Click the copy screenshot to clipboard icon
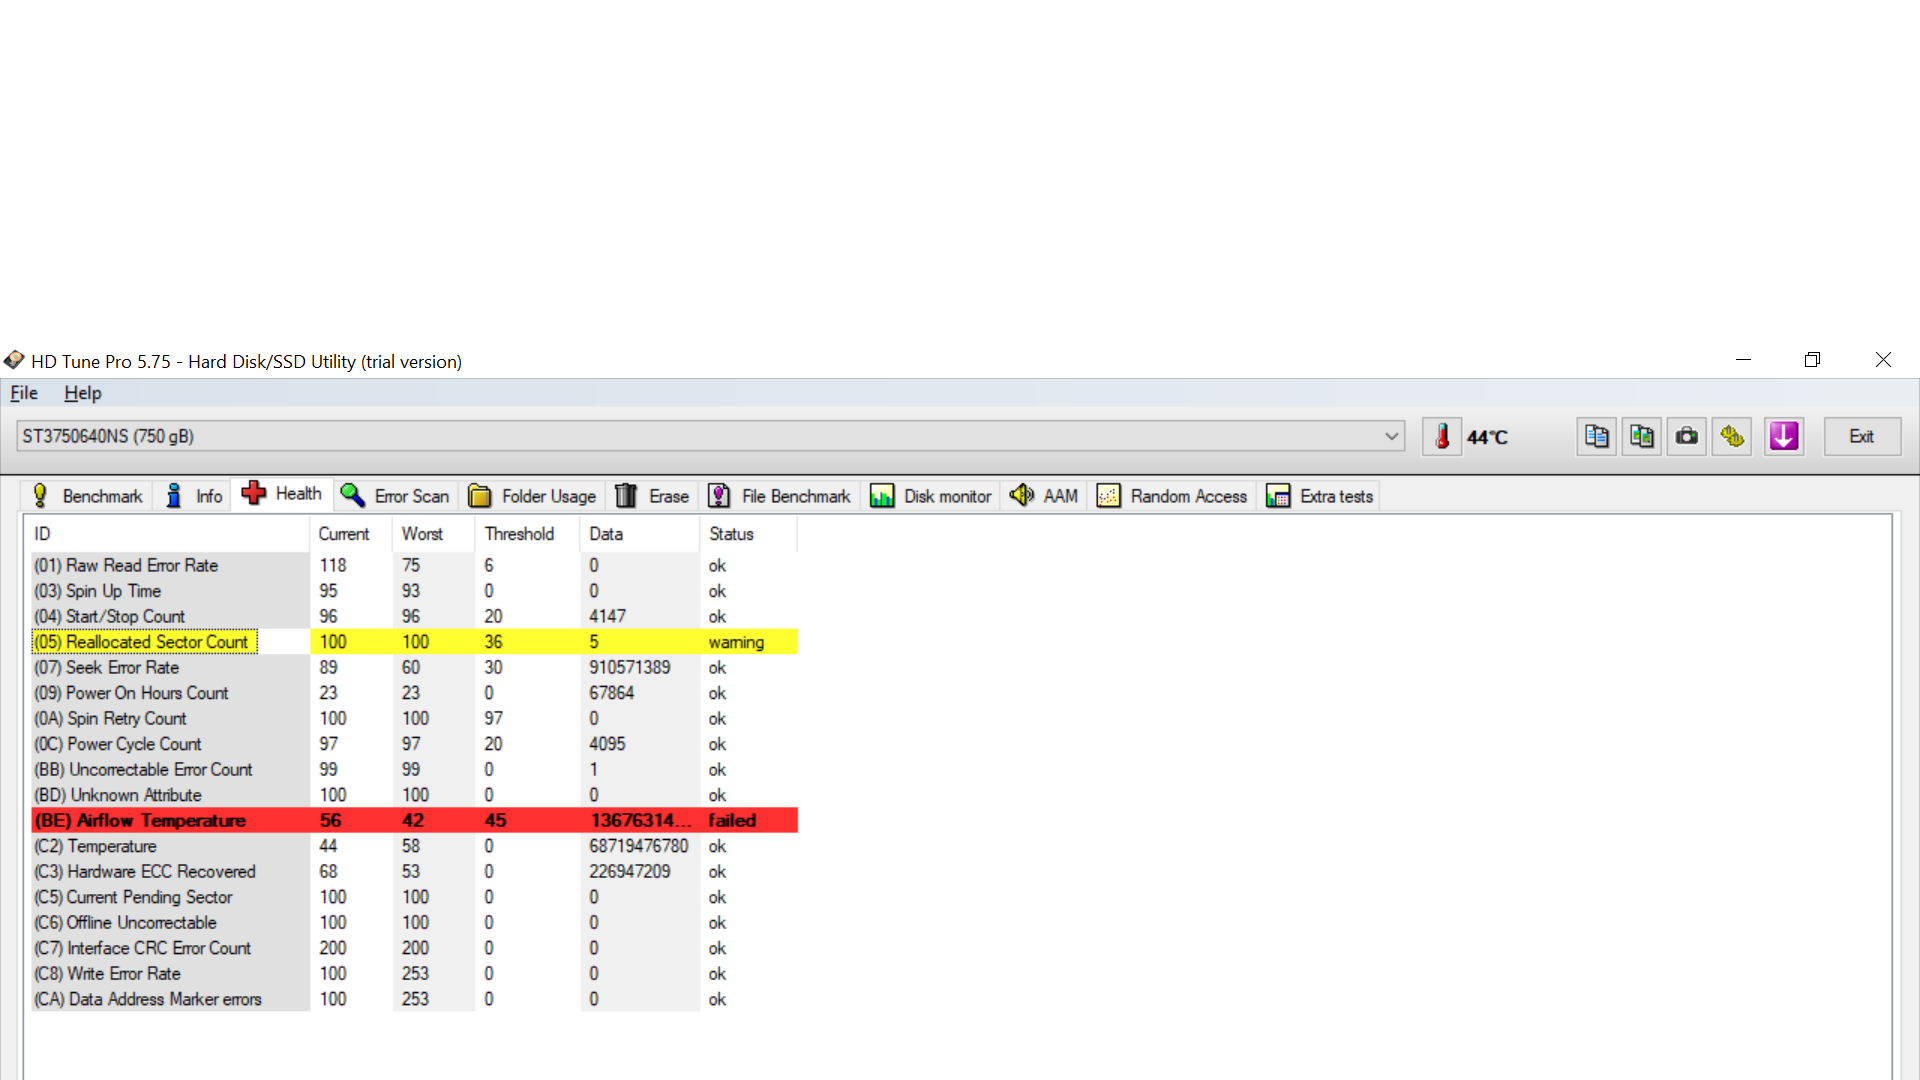Screen dimensions: 1920x1080 1642,437
